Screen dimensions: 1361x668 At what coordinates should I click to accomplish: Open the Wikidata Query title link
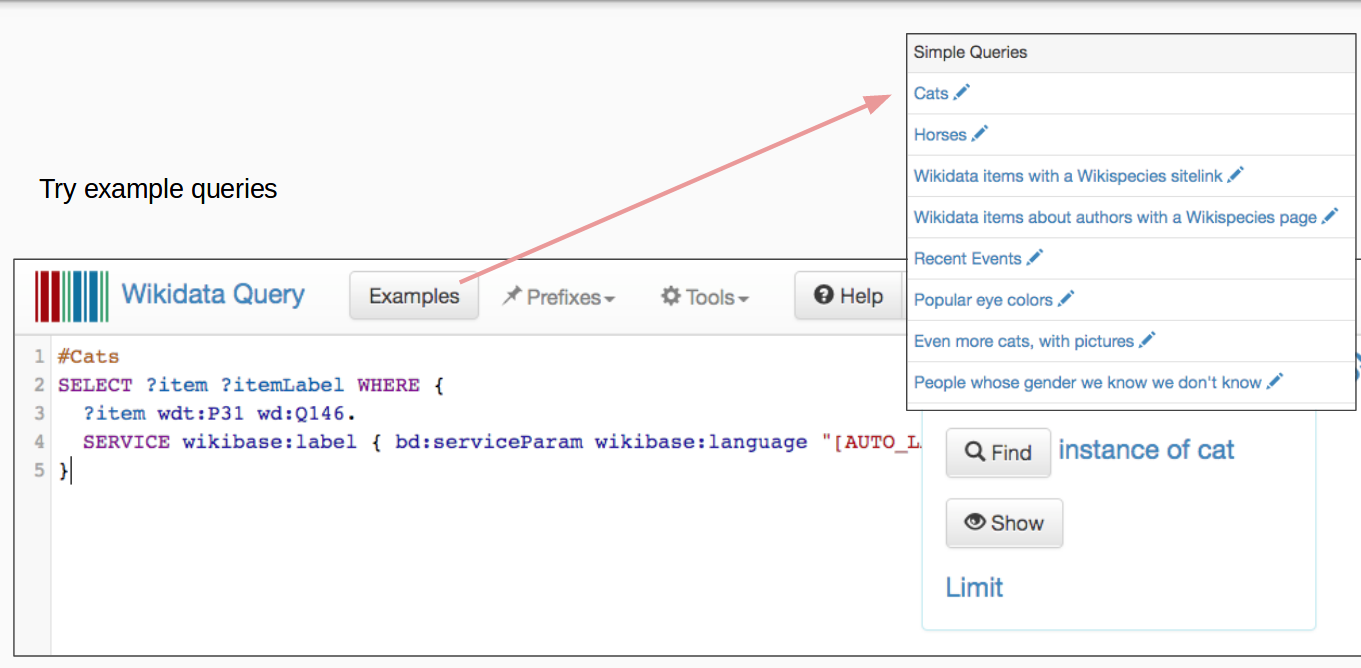tap(213, 295)
